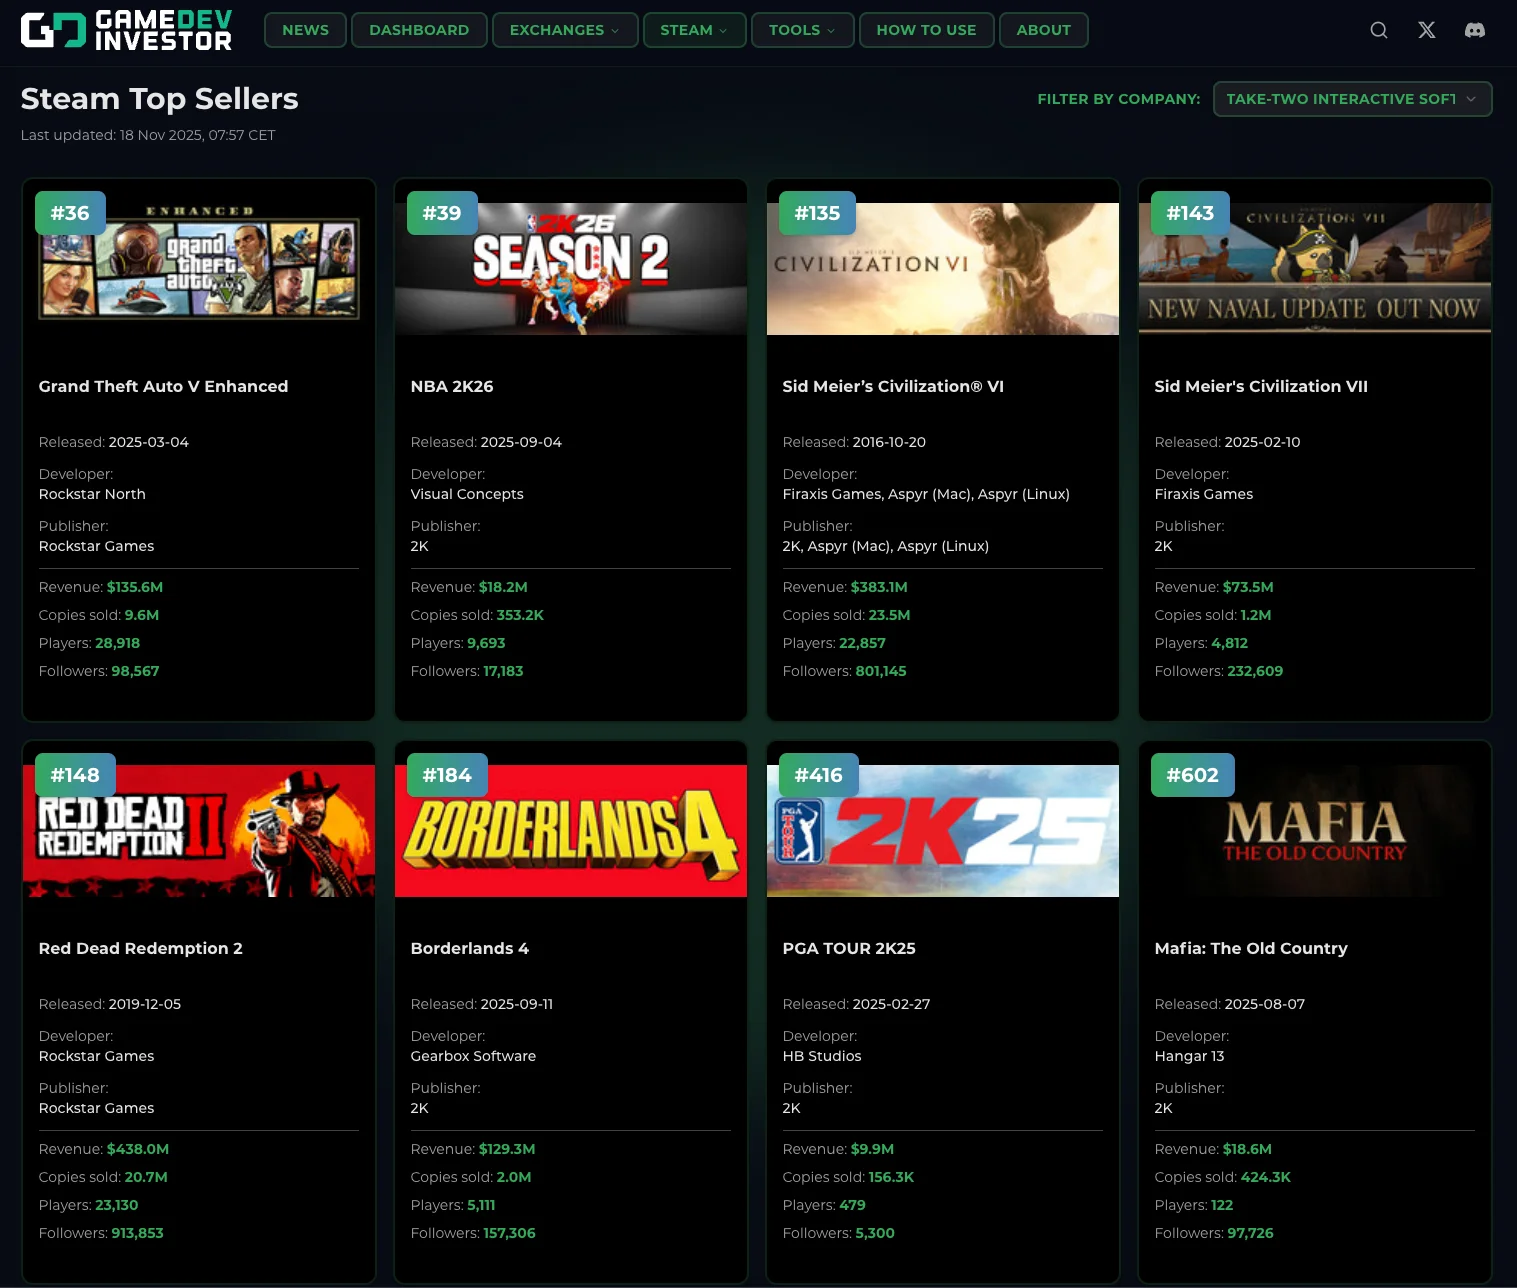Go to the News section
Screen dimensions: 1517x1288
click(x=304, y=30)
